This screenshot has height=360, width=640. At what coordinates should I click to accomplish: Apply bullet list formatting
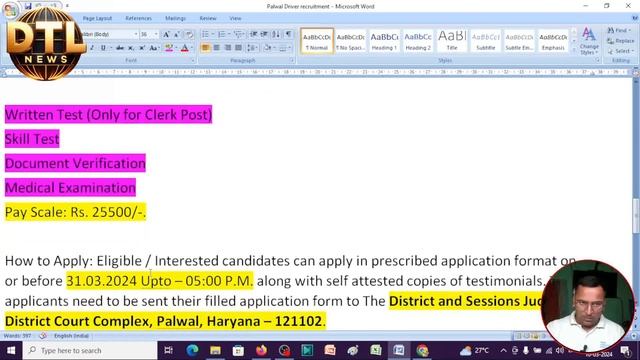(205, 35)
